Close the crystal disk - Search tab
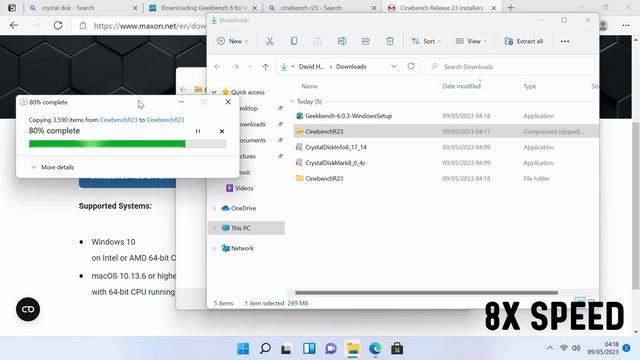 click(x=135, y=8)
